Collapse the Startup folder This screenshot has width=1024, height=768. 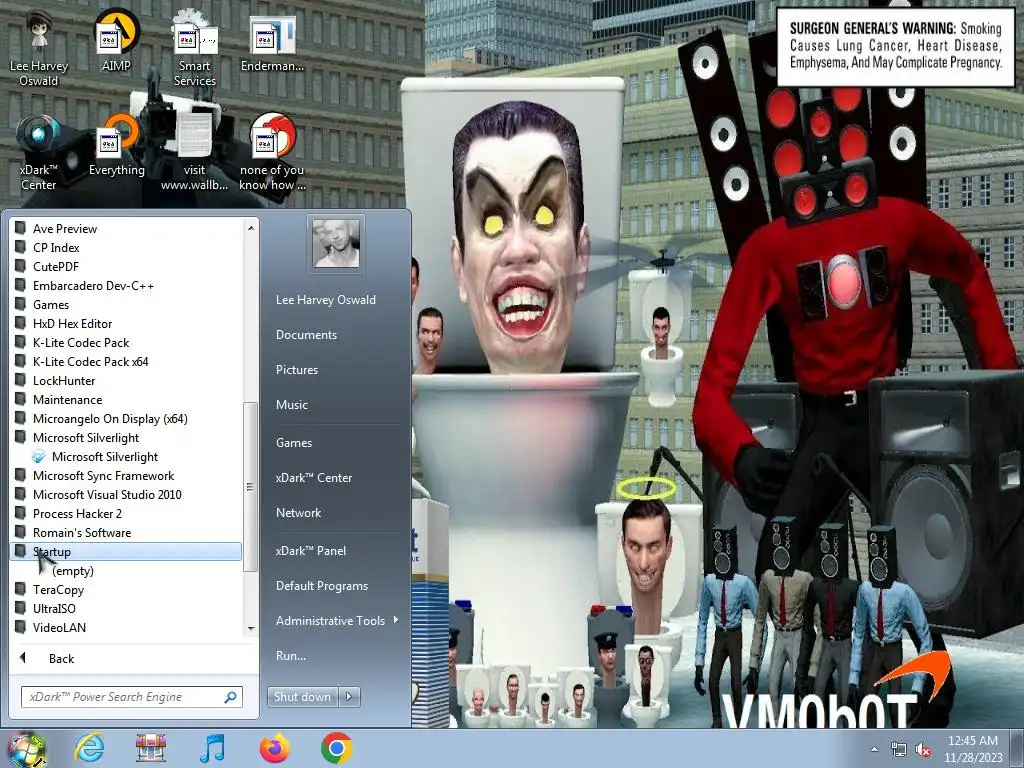125,551
